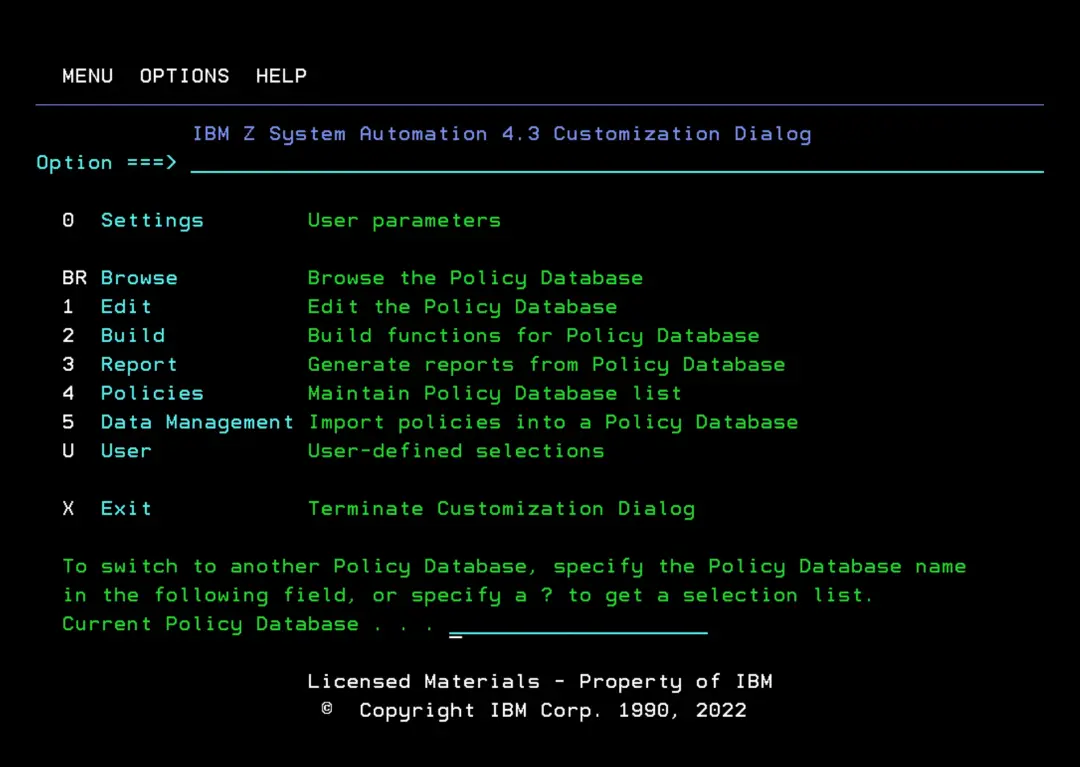Click 'Build functions for Policy Database' text
Viewport: 1080px width, 767px height.
(x=534, y=336)
